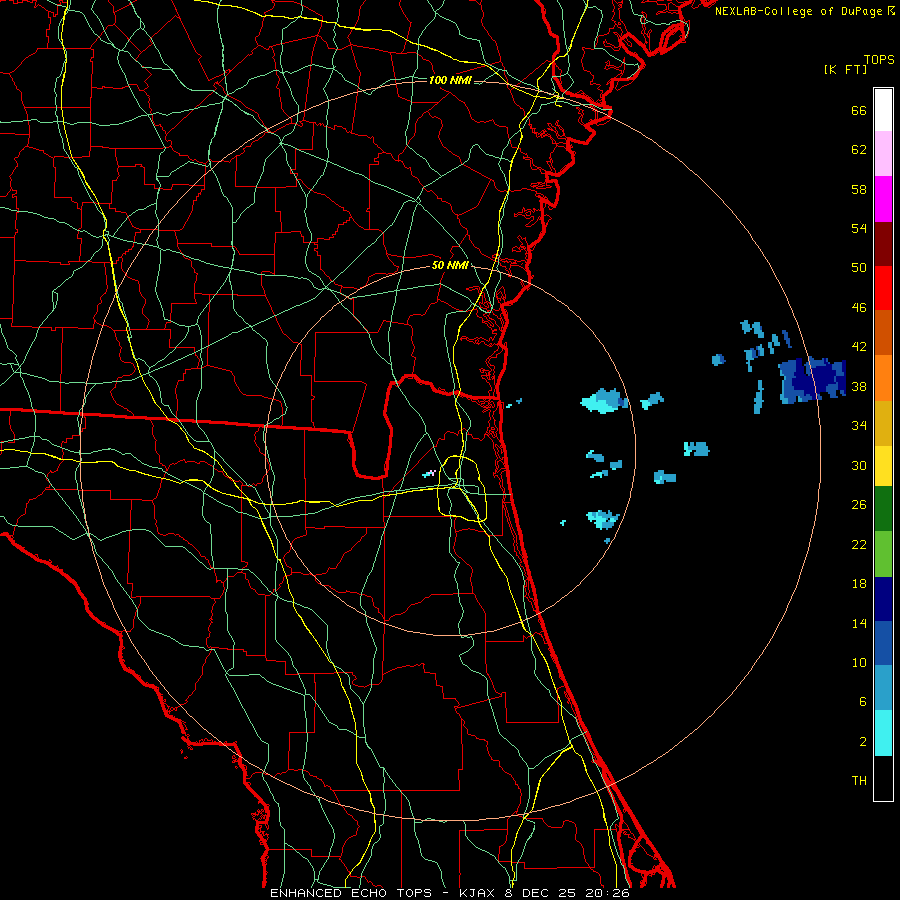The height and width of the screenshot is (900, 900).
Task: Select the "34" legend label
Action: pyautogui.click(x=859, y=426)
